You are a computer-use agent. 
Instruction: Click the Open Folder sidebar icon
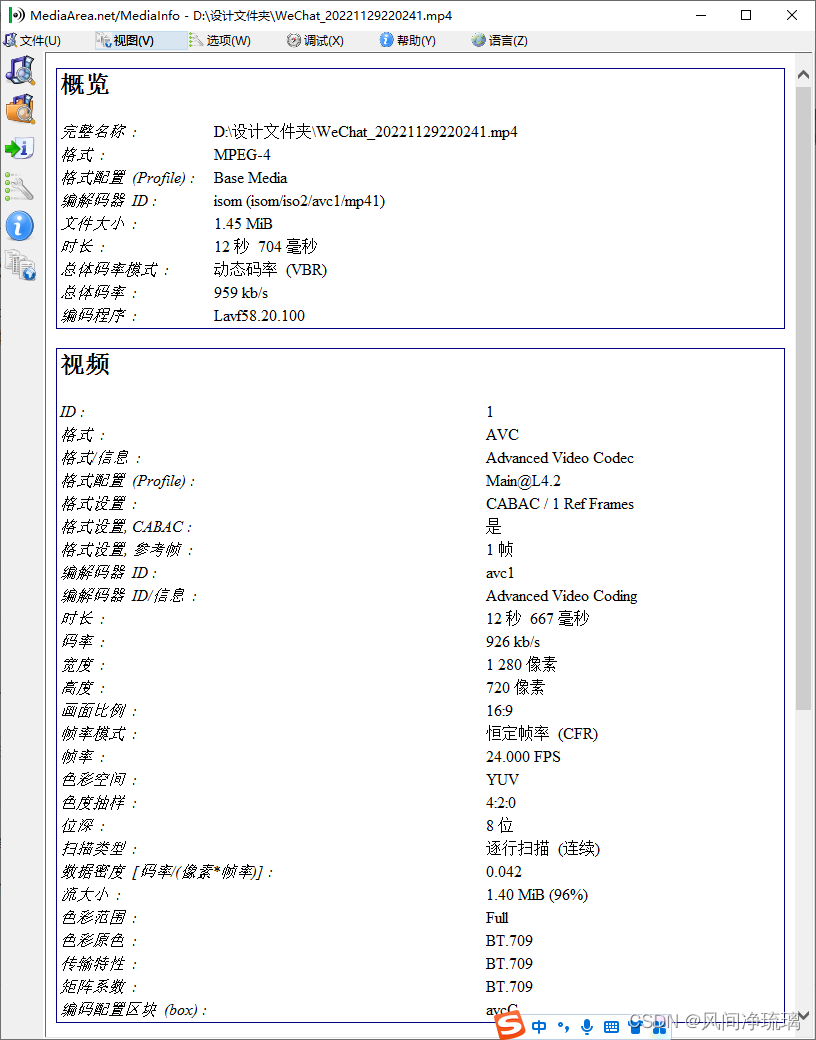click(x=20, y=108)
